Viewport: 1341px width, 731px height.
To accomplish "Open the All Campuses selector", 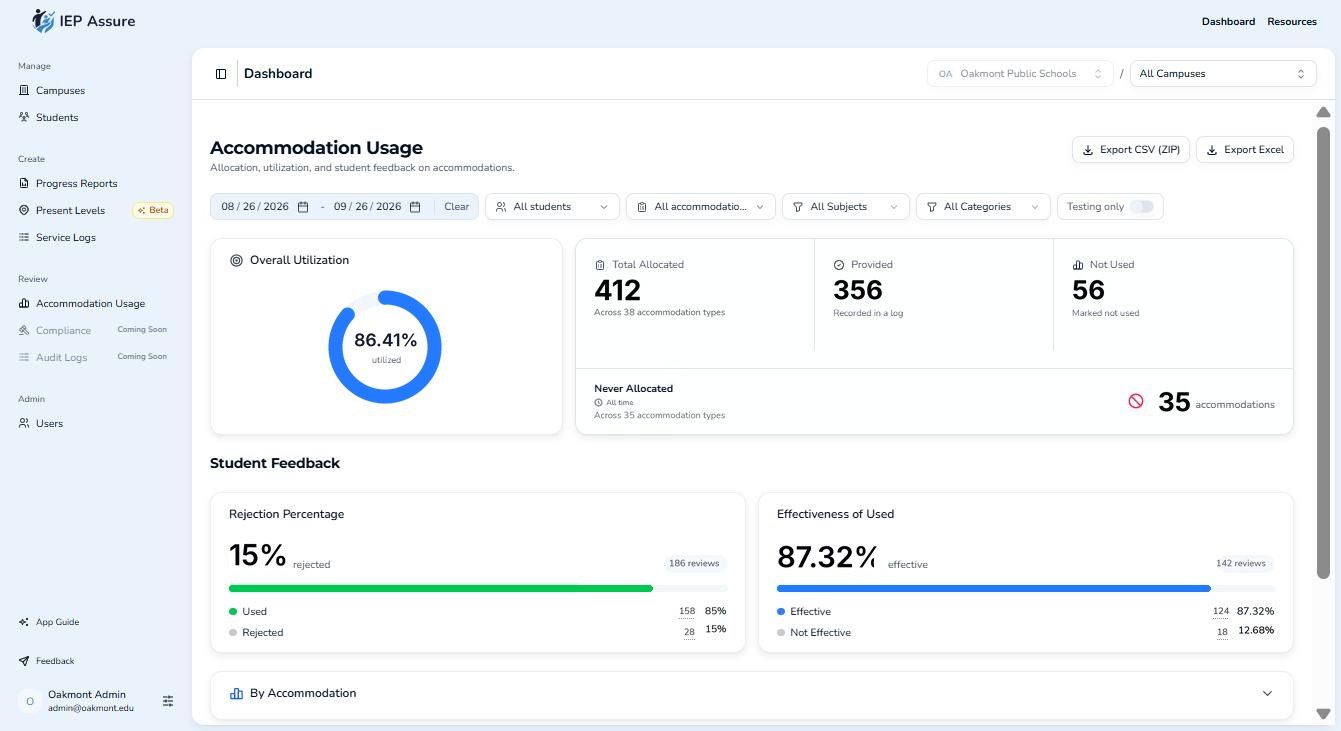I will point(1223,74).
